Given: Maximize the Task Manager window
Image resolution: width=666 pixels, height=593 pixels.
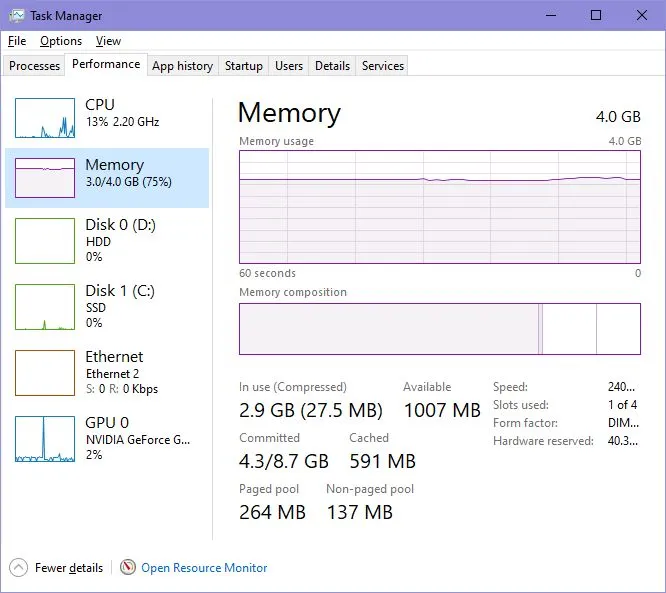Looking at the screenshot, I should tap(596, 15).
